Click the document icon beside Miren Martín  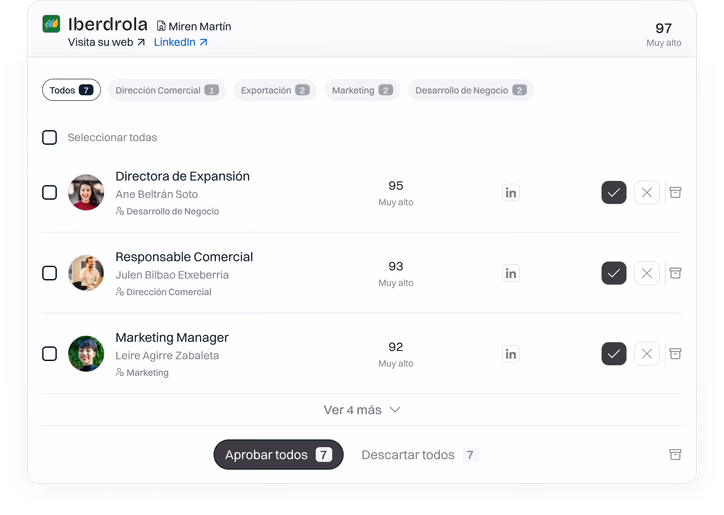161,26
